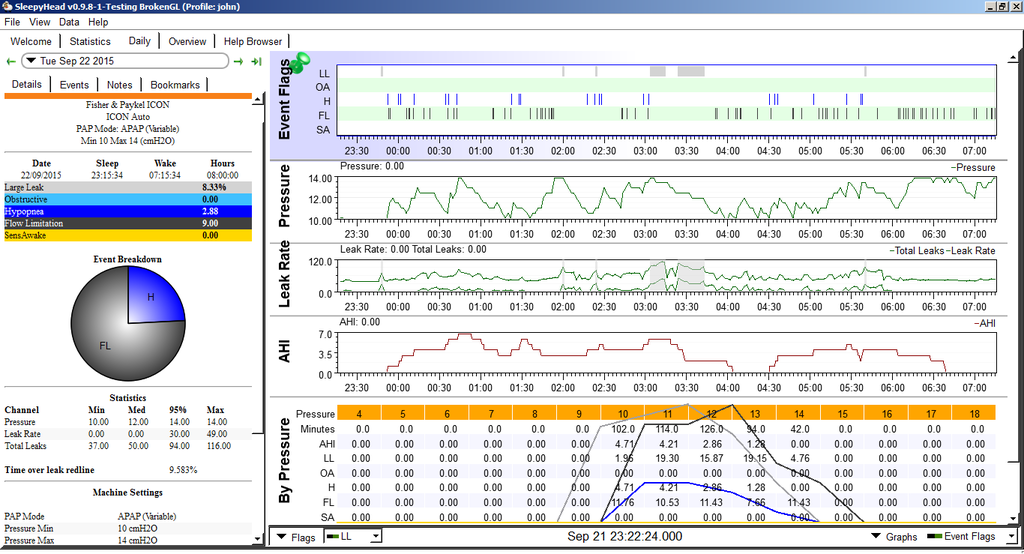Click the SleepyHead title bar app icon
The height and width of the screenshot is (554, 1024).
click(7, 7)
